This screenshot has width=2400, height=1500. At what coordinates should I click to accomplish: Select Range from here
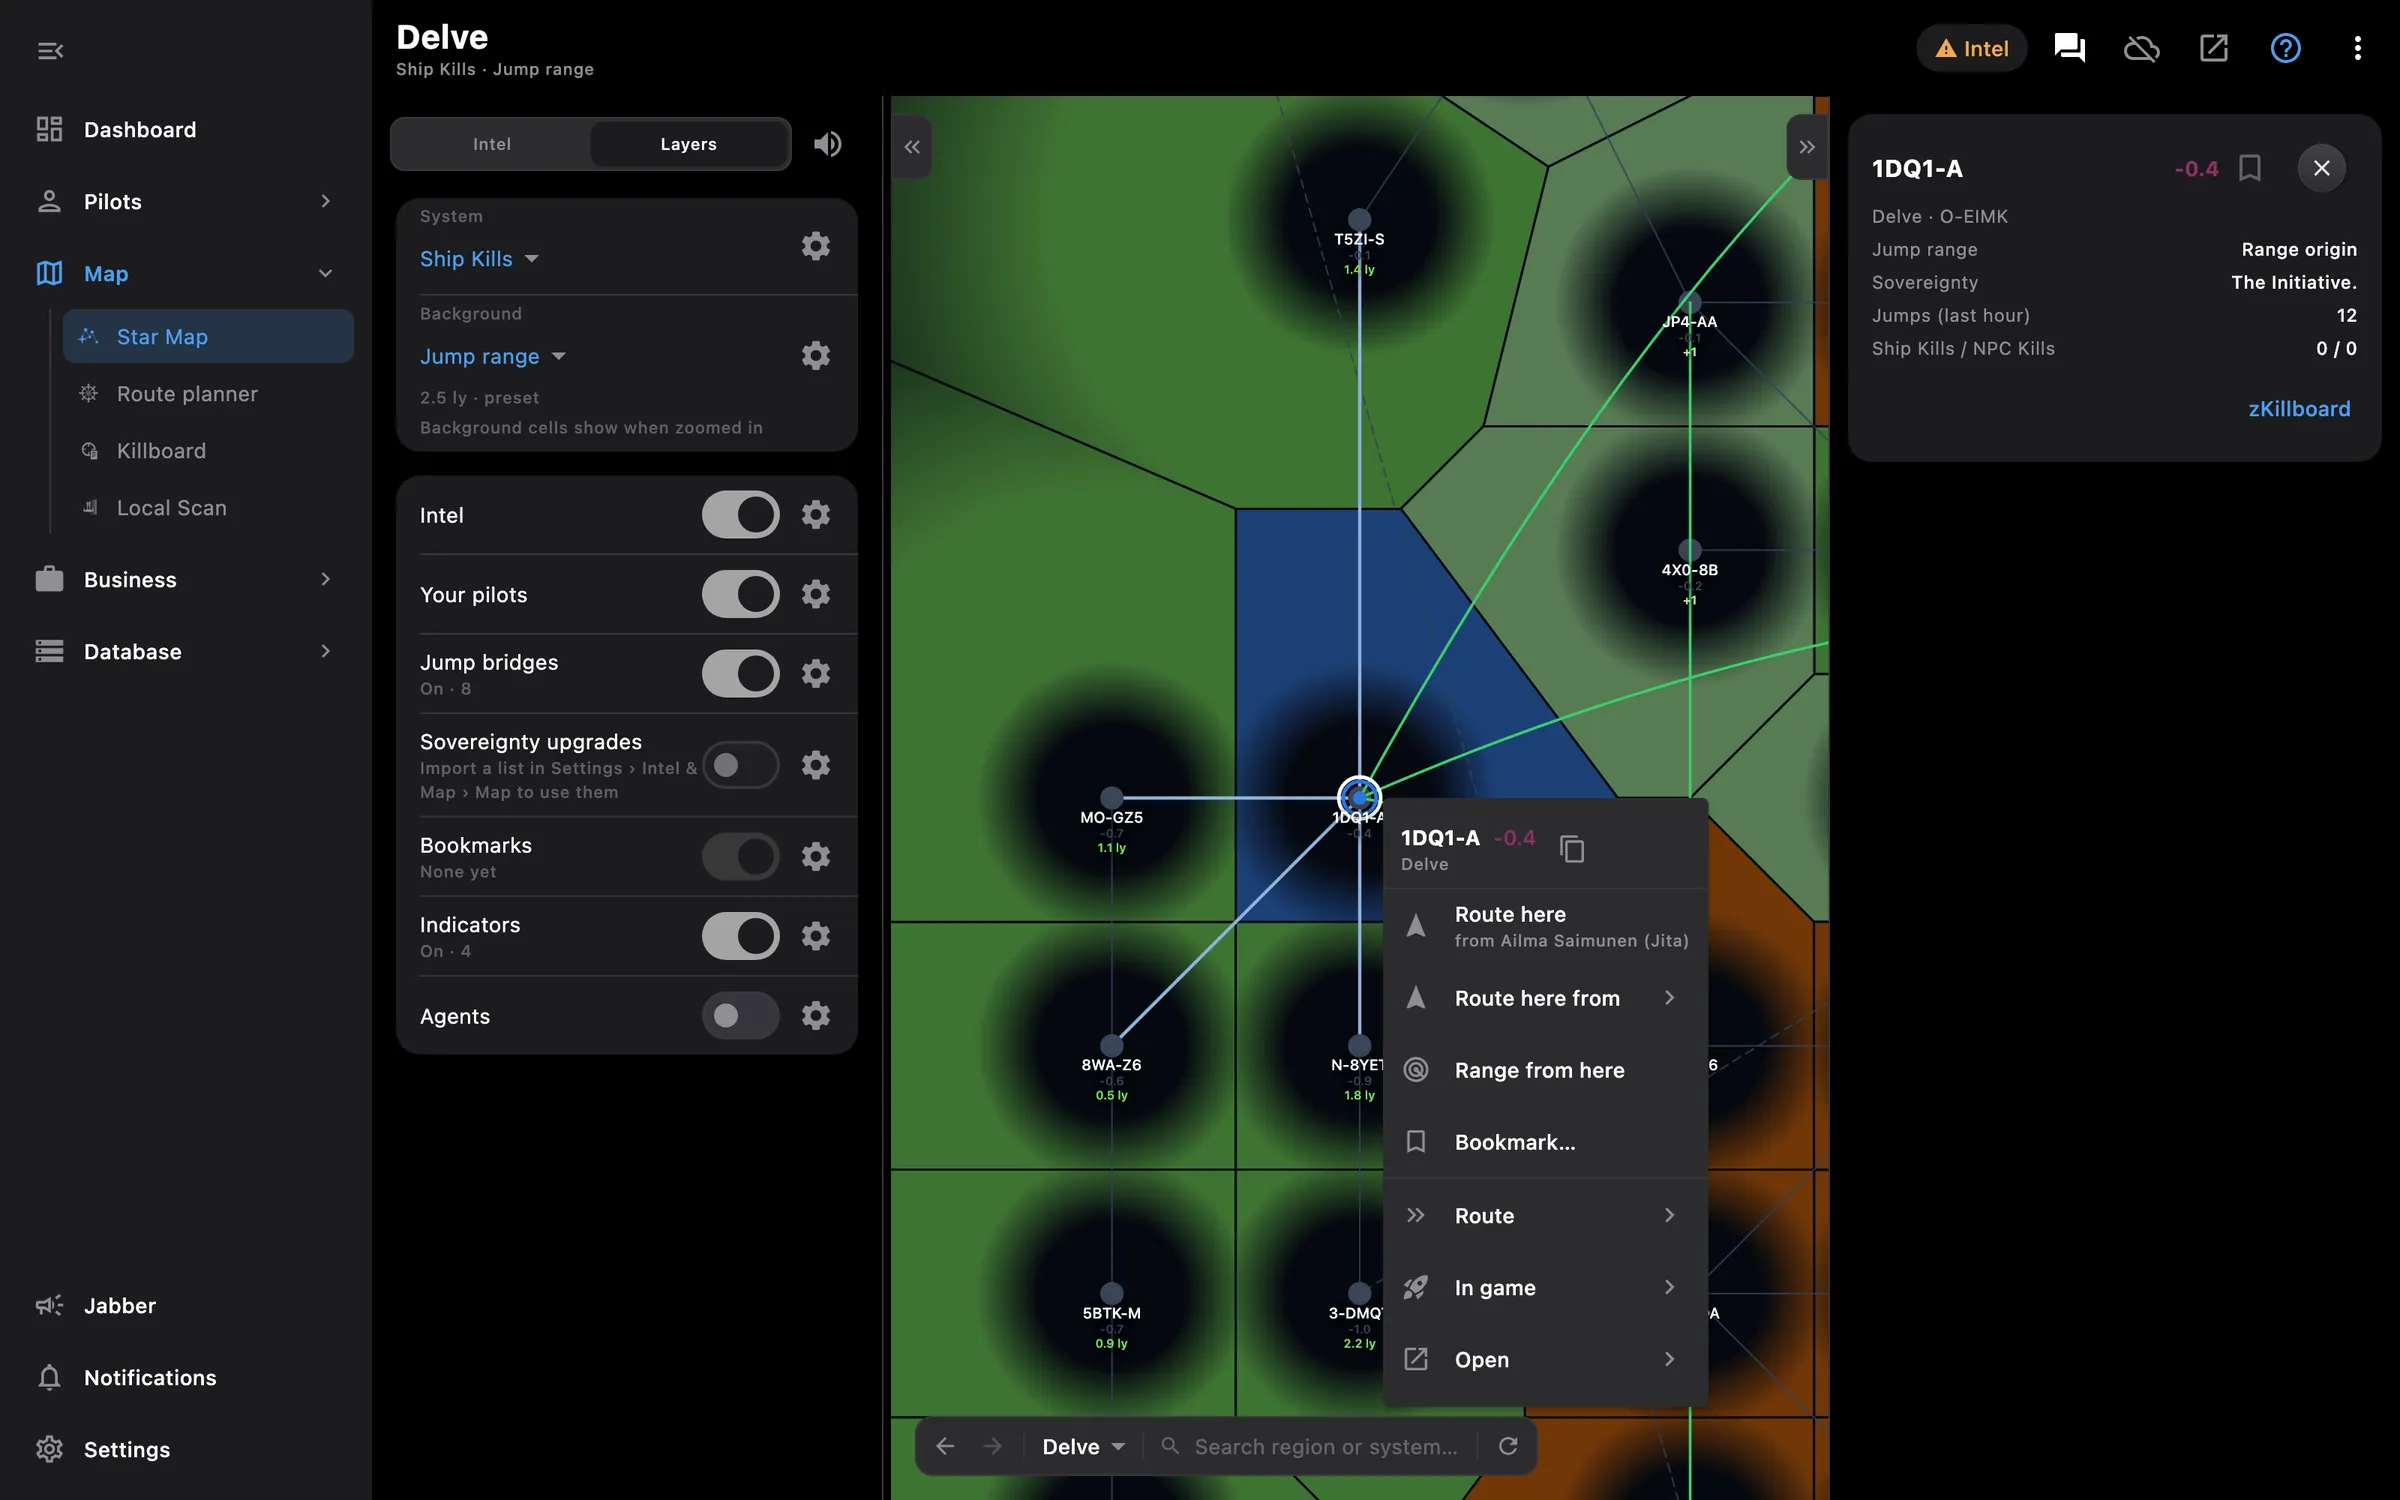pyautogui.click(x=1545, y=1070)
